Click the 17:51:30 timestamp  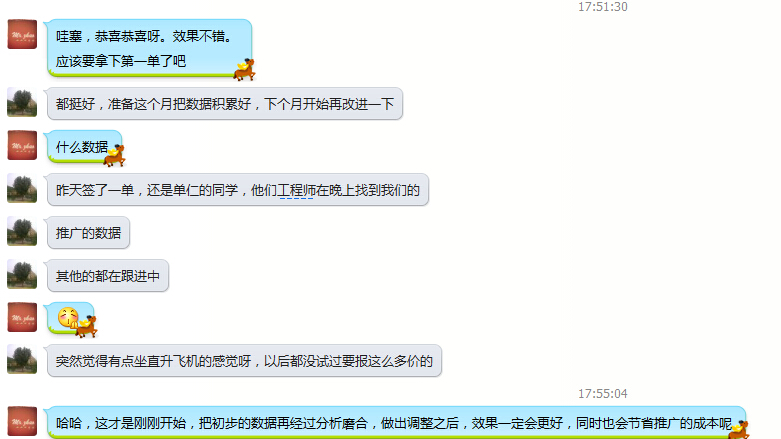click(603, 6)
